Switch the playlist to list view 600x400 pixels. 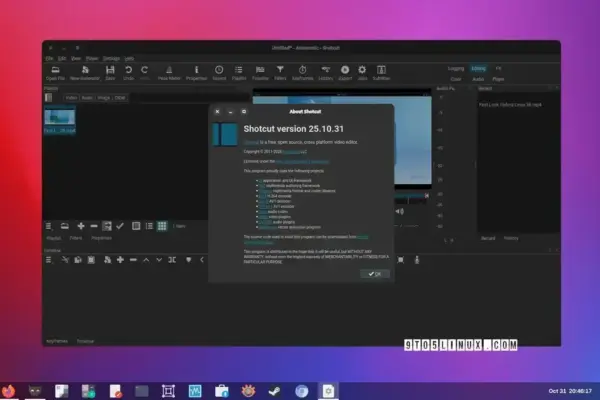point(149,226)
